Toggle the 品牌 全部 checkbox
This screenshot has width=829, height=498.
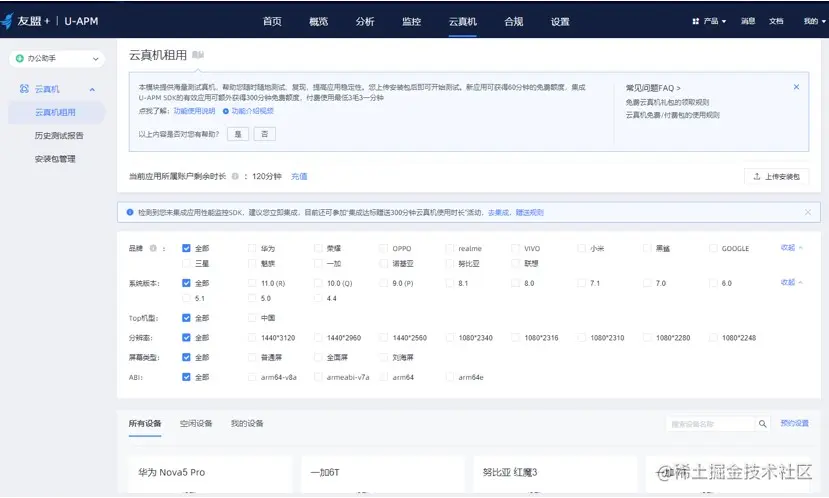[x=186, y=248]
